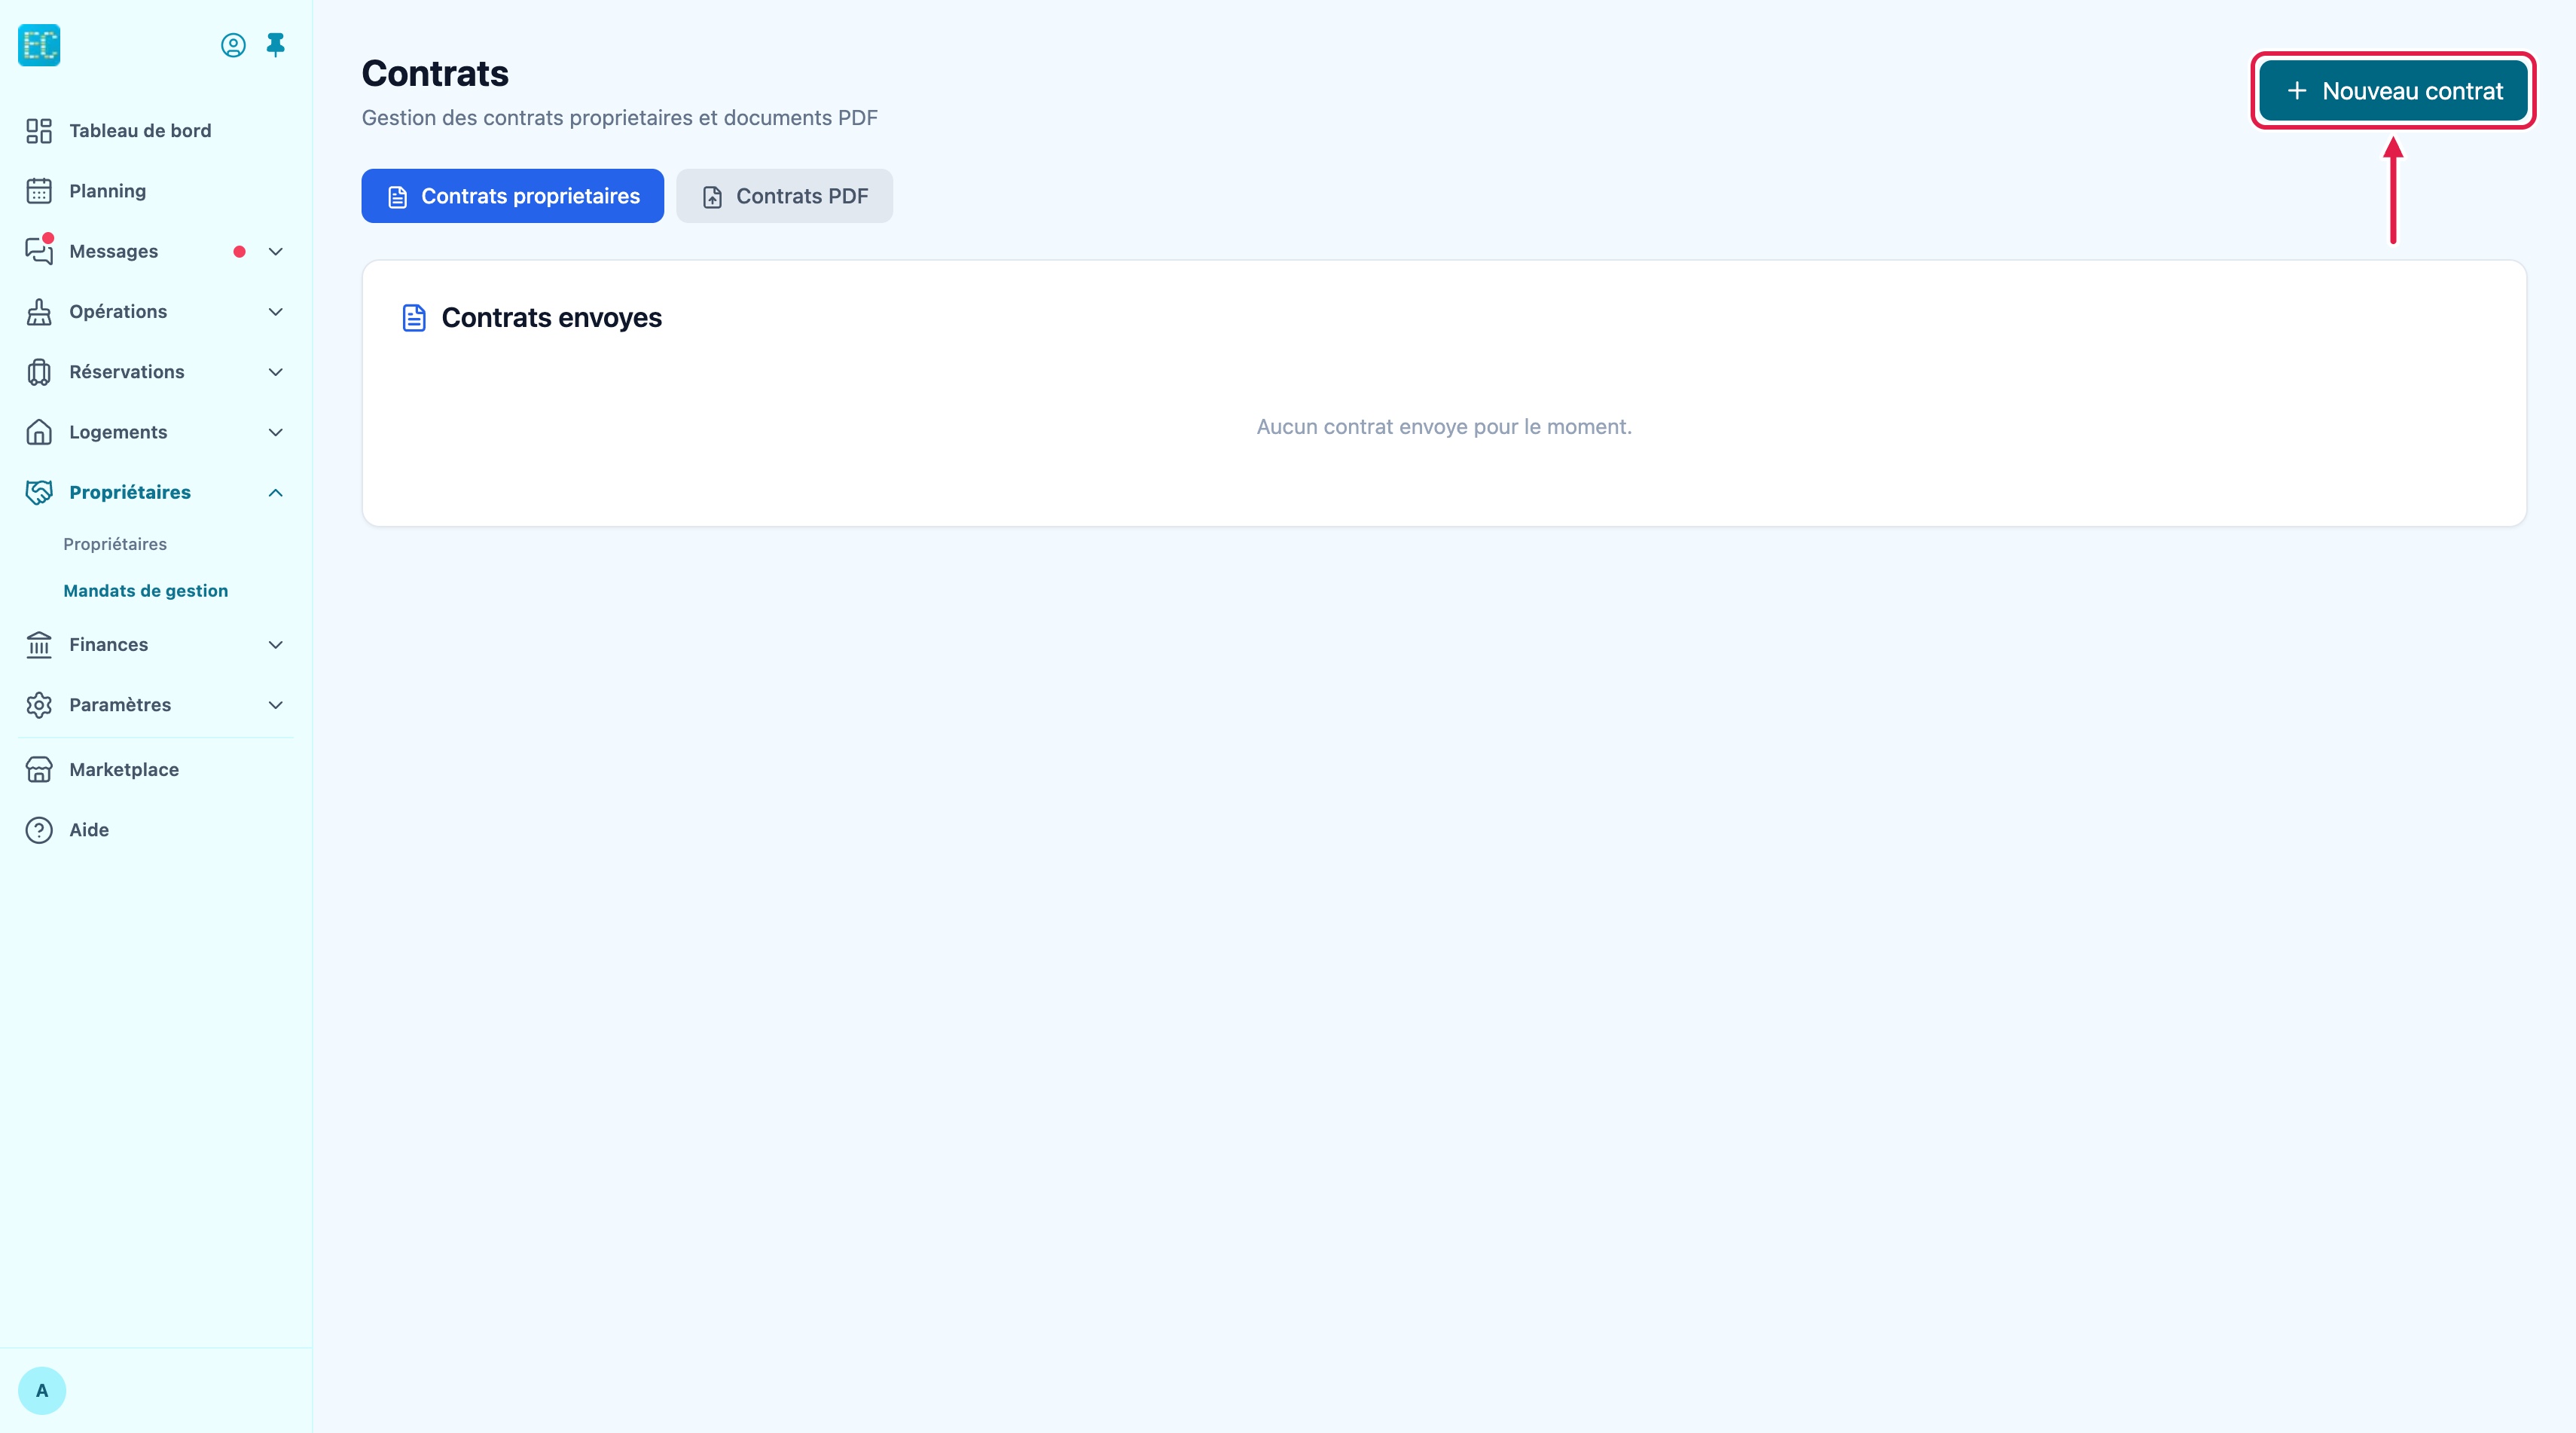The image size is (2576, 1433).
Task: Open the user profile icon
Action: tap(233, 45)
